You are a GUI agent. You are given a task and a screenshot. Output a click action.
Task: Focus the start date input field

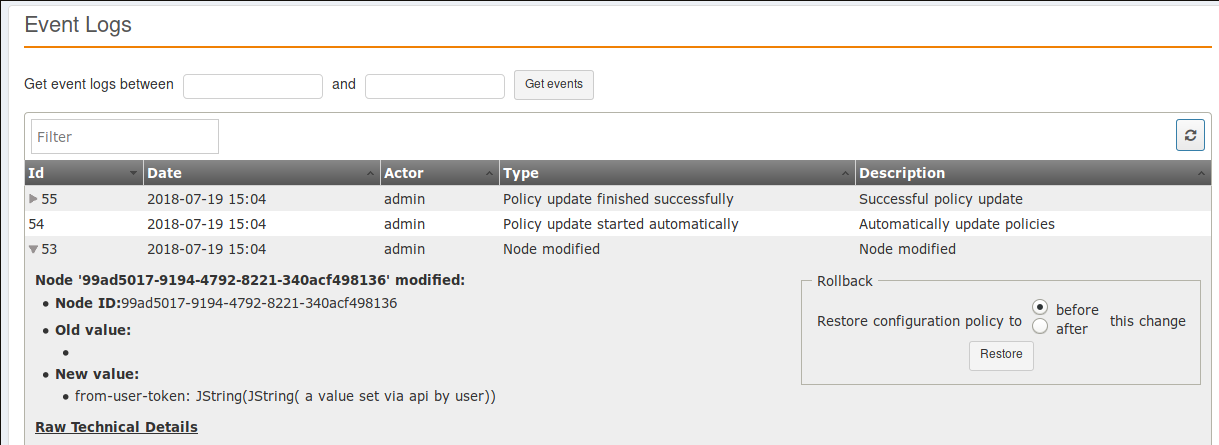[253, 86]
